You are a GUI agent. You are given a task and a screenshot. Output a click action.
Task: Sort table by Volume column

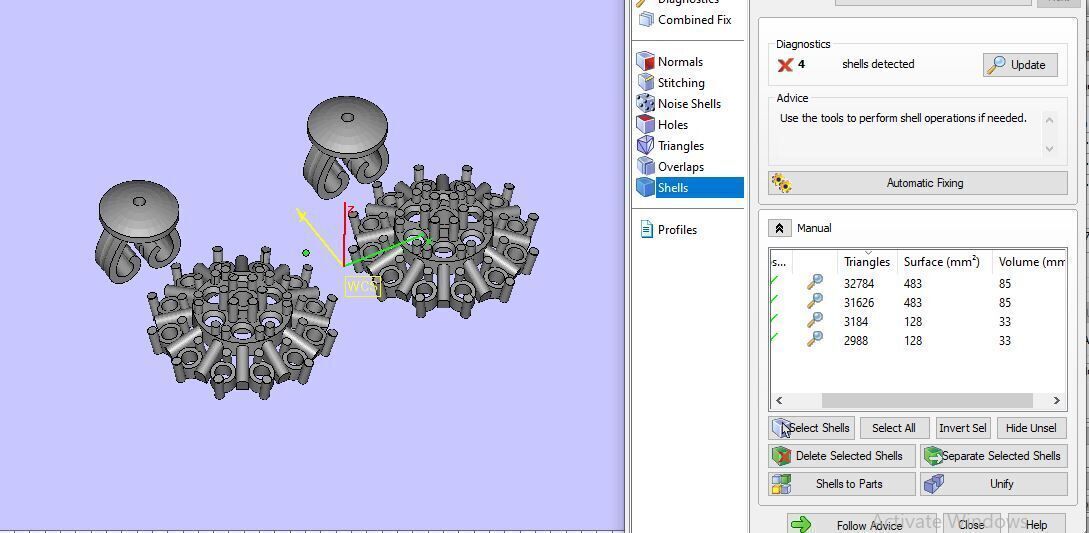click(1030, 262)
